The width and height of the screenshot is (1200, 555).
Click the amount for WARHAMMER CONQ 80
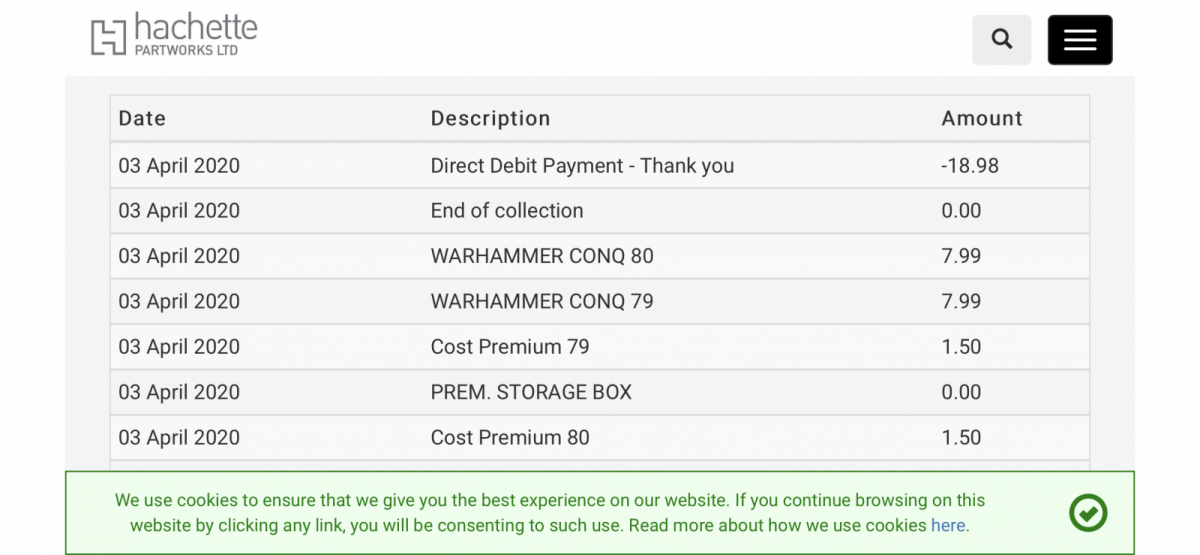pyautogui.click(x=961, y=256)
